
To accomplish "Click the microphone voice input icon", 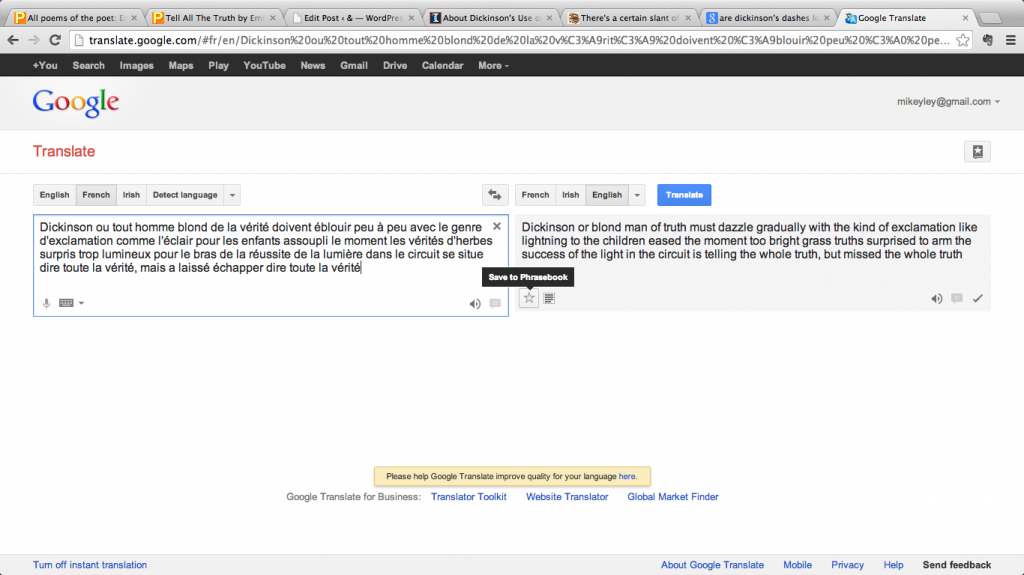I will tap(46, 303).
